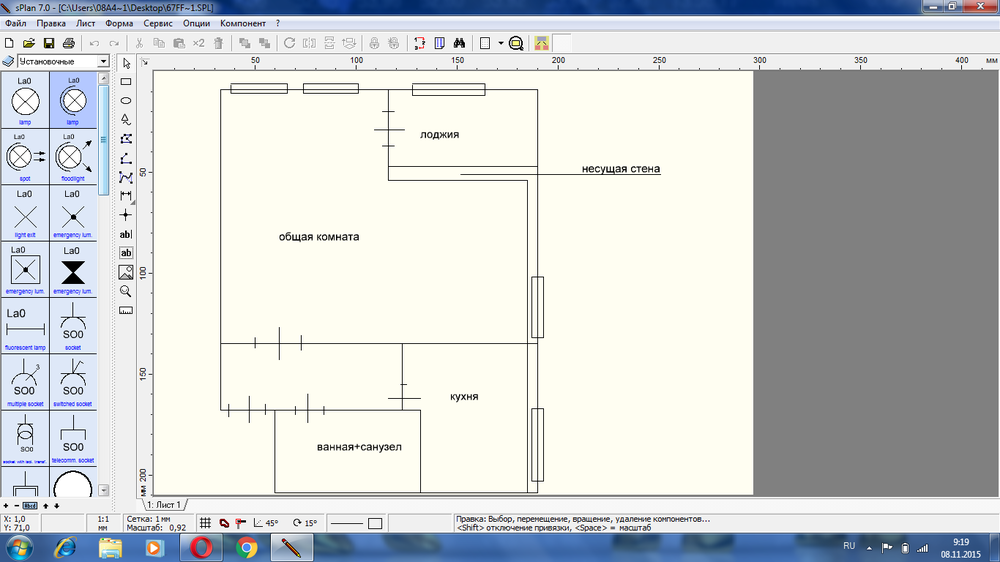Click the save diskette icon
Screen dimensions: 1000x562
[x=49, y=44]
